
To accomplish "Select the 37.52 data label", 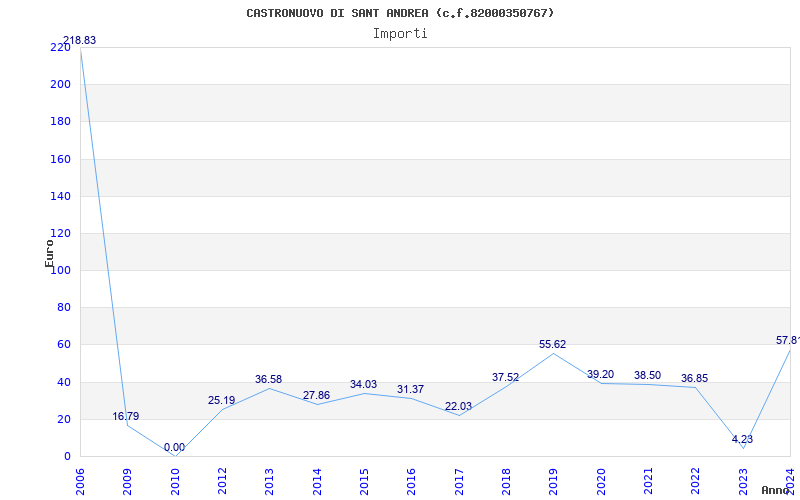I will click(x=506, y=377).
